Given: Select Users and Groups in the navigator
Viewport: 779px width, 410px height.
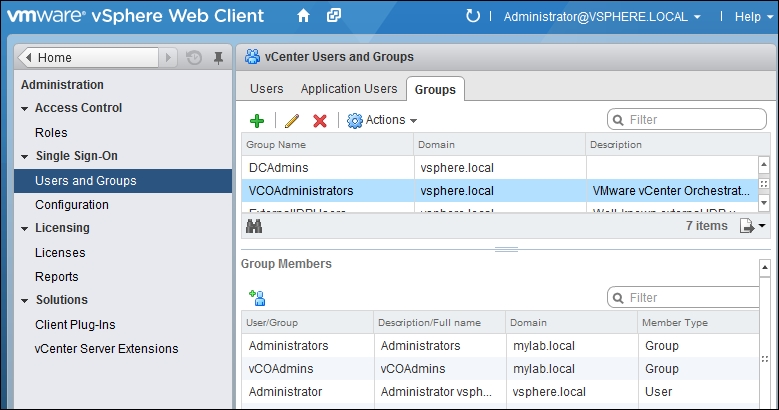Looking at the screenshot, I should coord(123,181).
